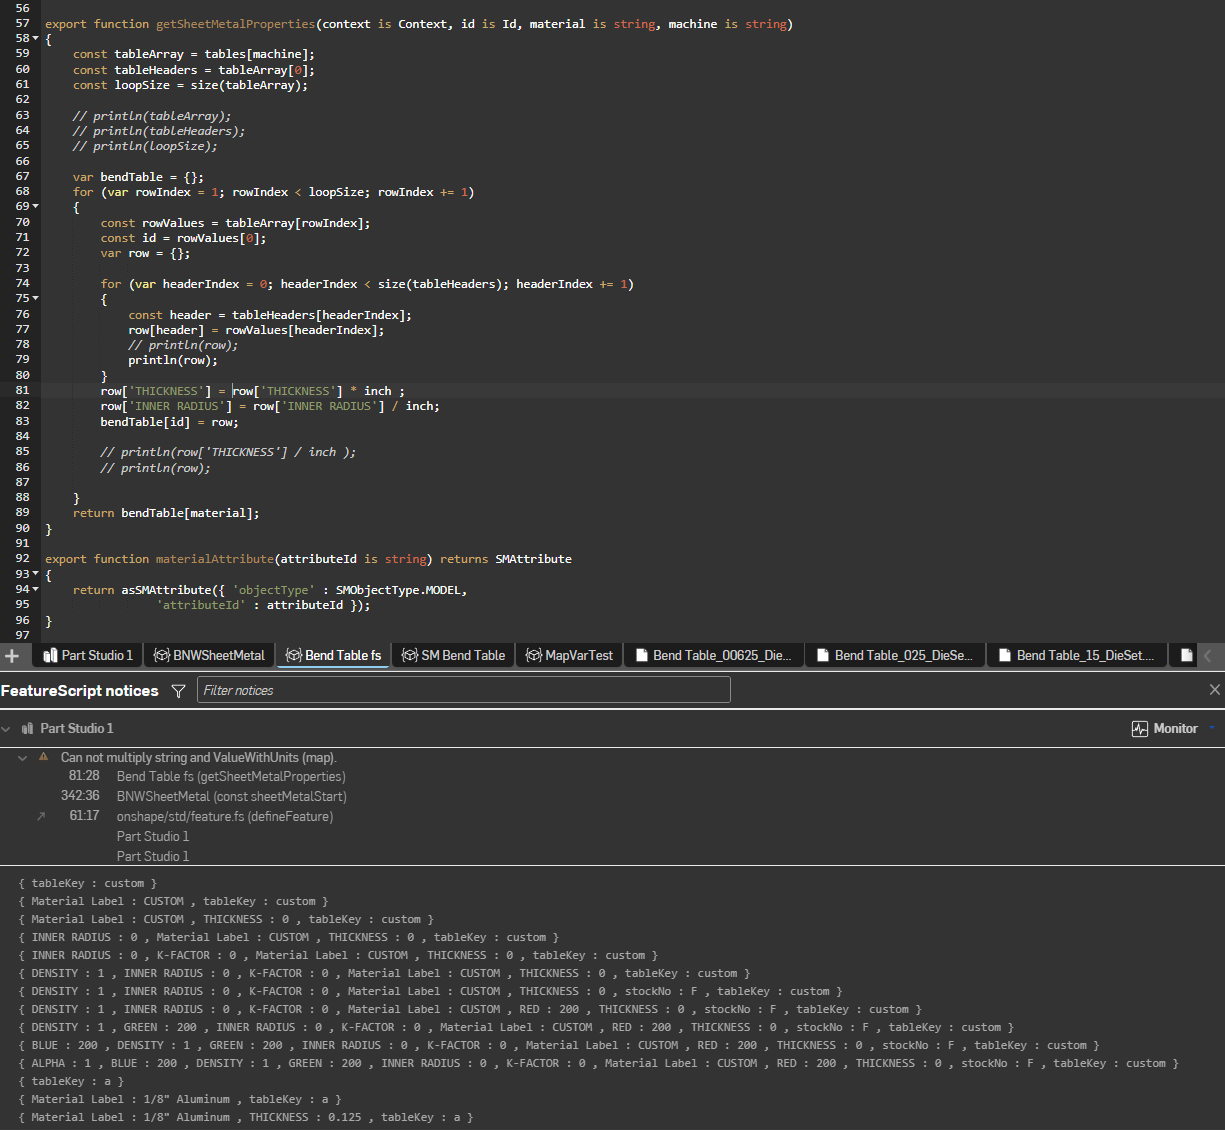Switch to the BNWSheetMetal tab
1225x1130 pixels.
click(x=210, y=656)
